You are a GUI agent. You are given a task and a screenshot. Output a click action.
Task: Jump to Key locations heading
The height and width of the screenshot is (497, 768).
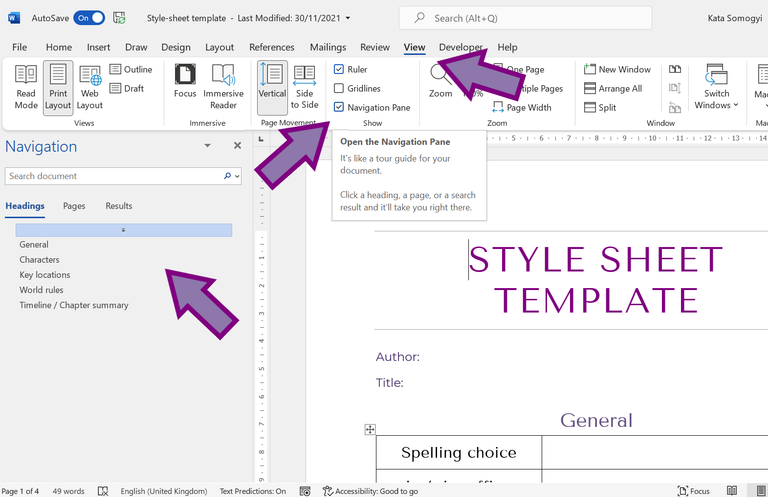click(x=45, y=275)
